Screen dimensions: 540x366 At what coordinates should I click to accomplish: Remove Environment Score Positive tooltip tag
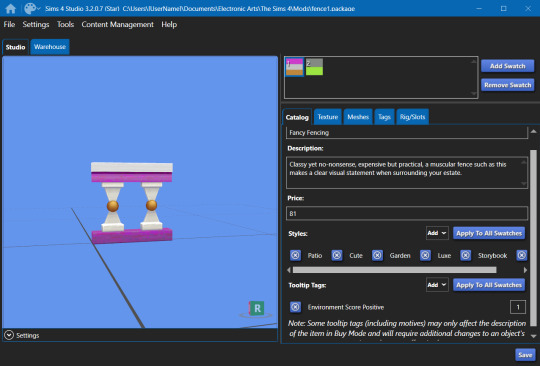(x=295, y=307)
